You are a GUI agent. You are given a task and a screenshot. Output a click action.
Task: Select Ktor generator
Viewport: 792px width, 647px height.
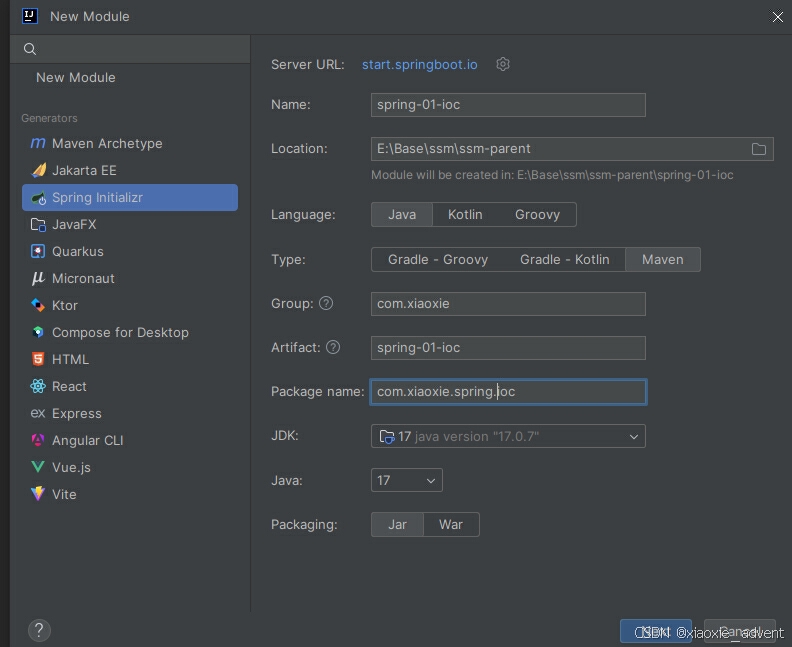click(130, 306)
